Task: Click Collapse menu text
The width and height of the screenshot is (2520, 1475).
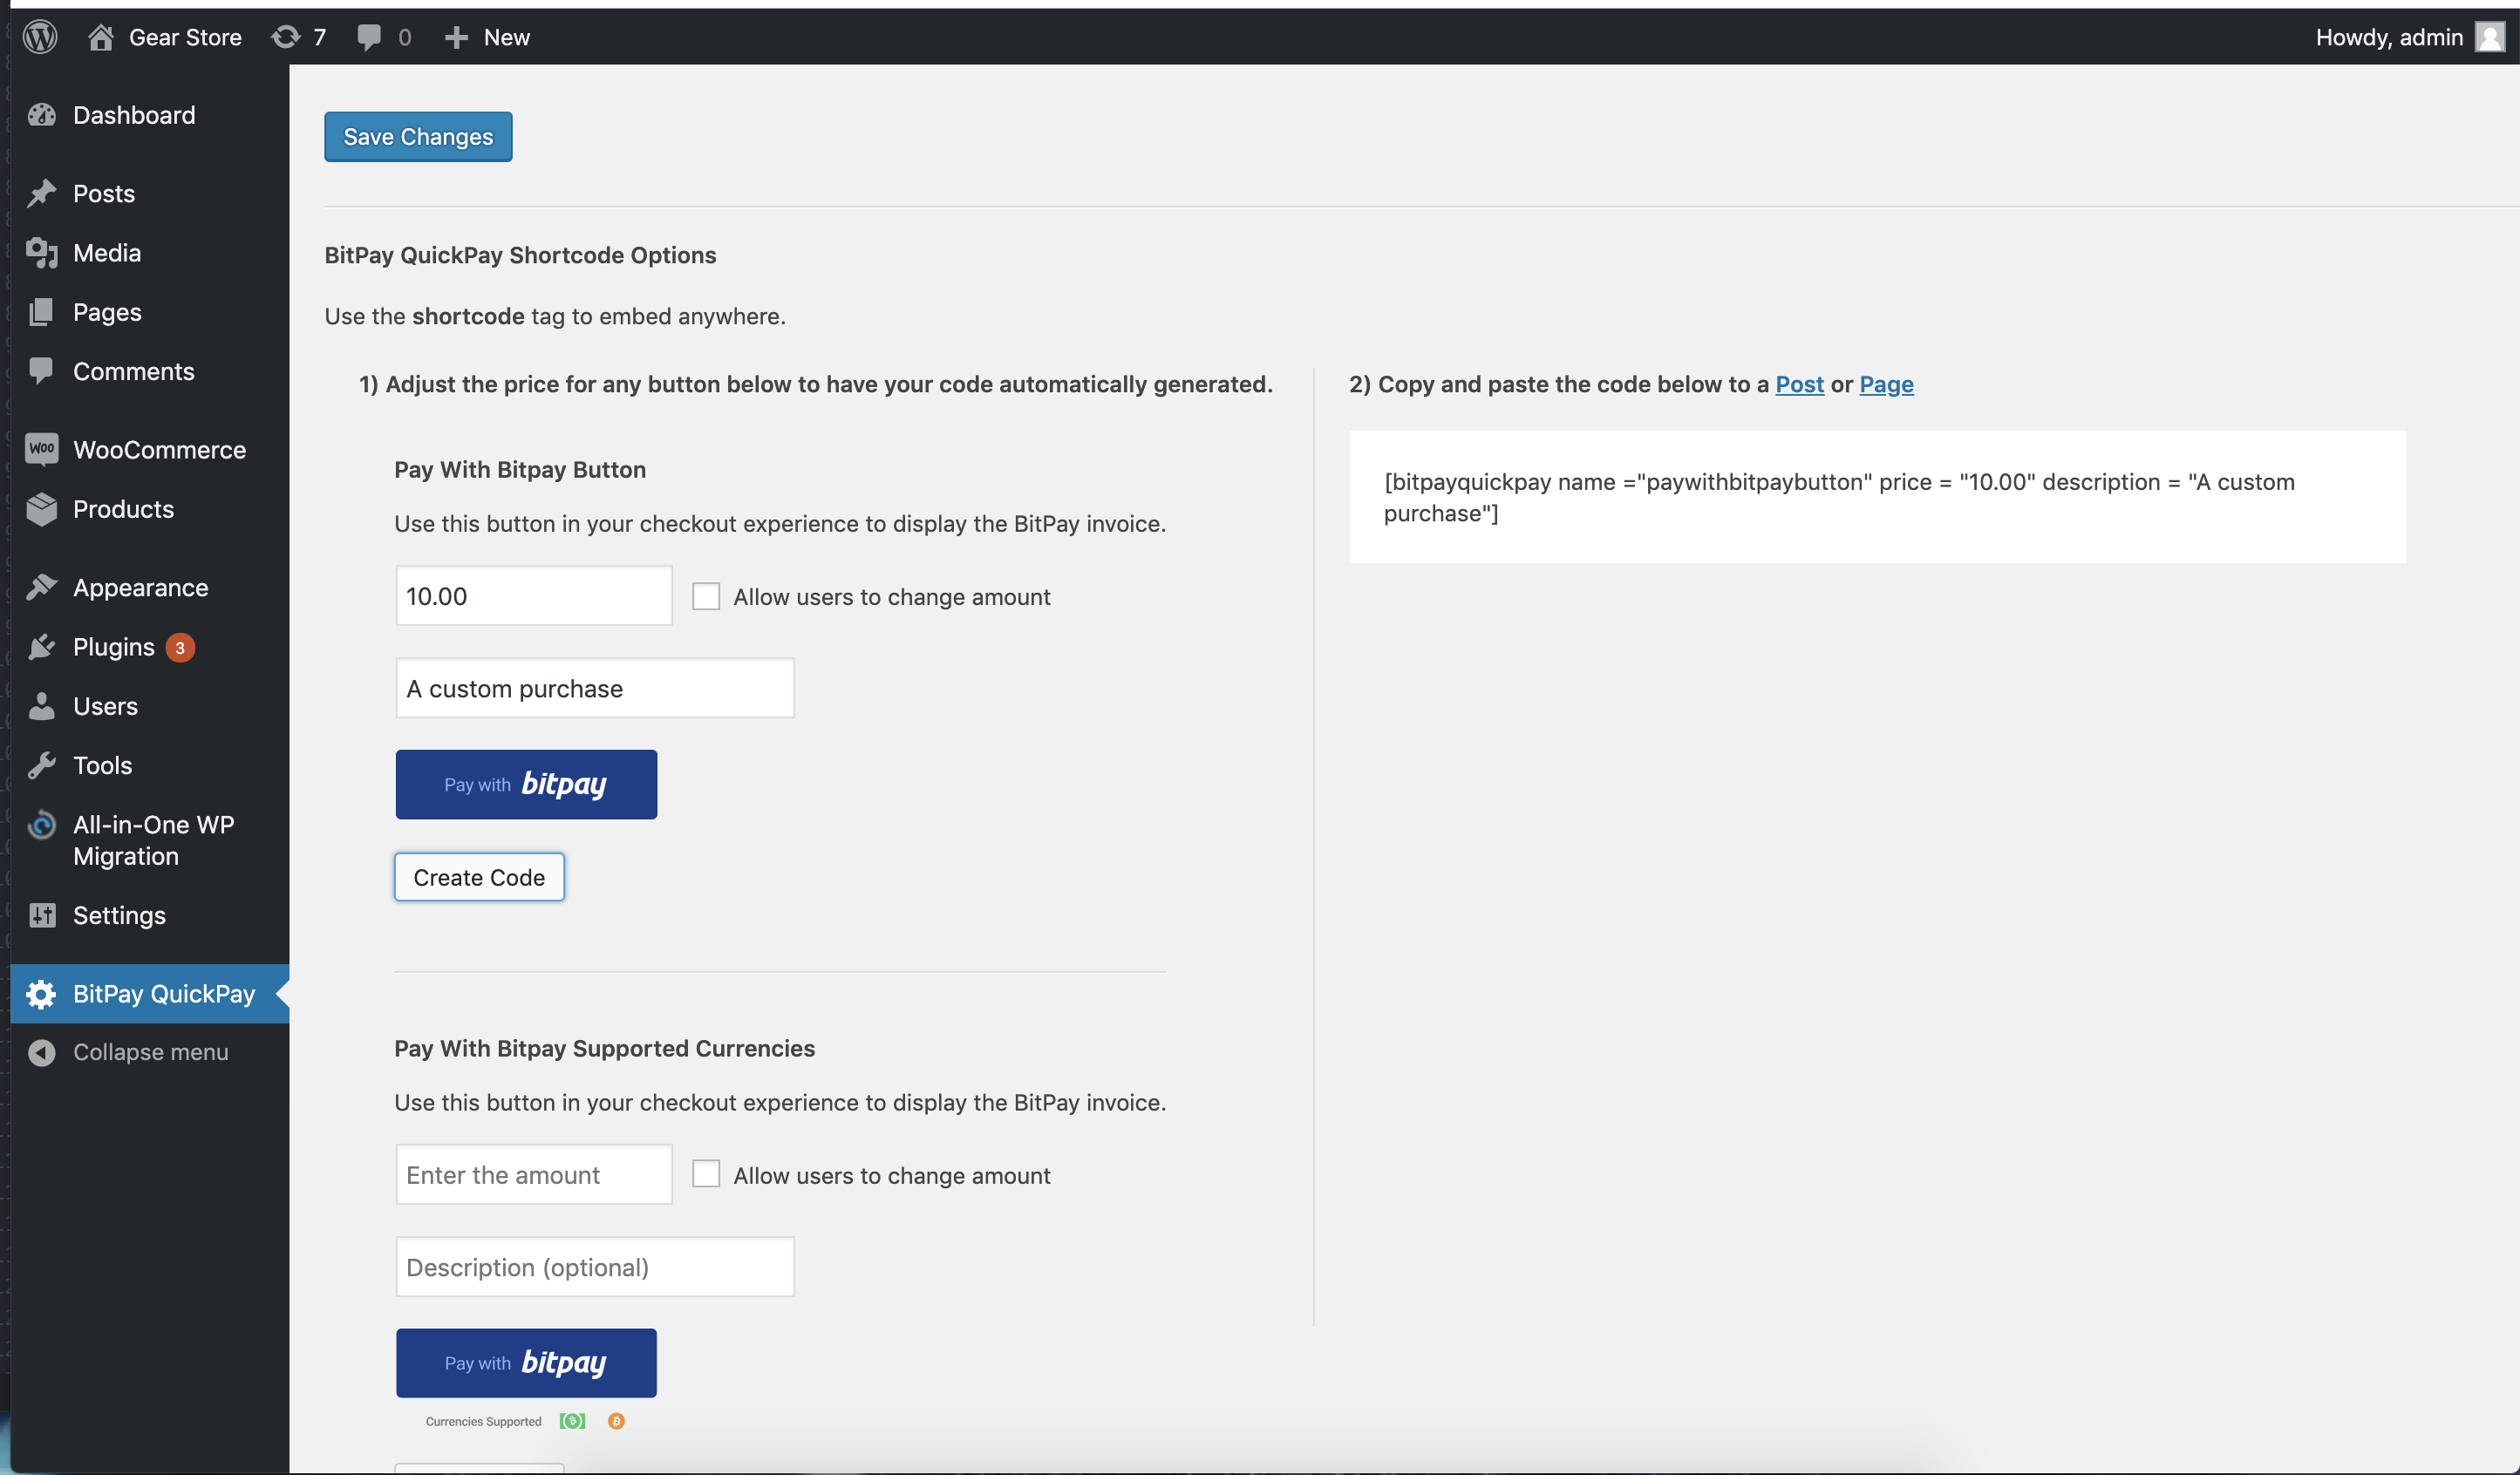Action: click(x=150, y=1052)
